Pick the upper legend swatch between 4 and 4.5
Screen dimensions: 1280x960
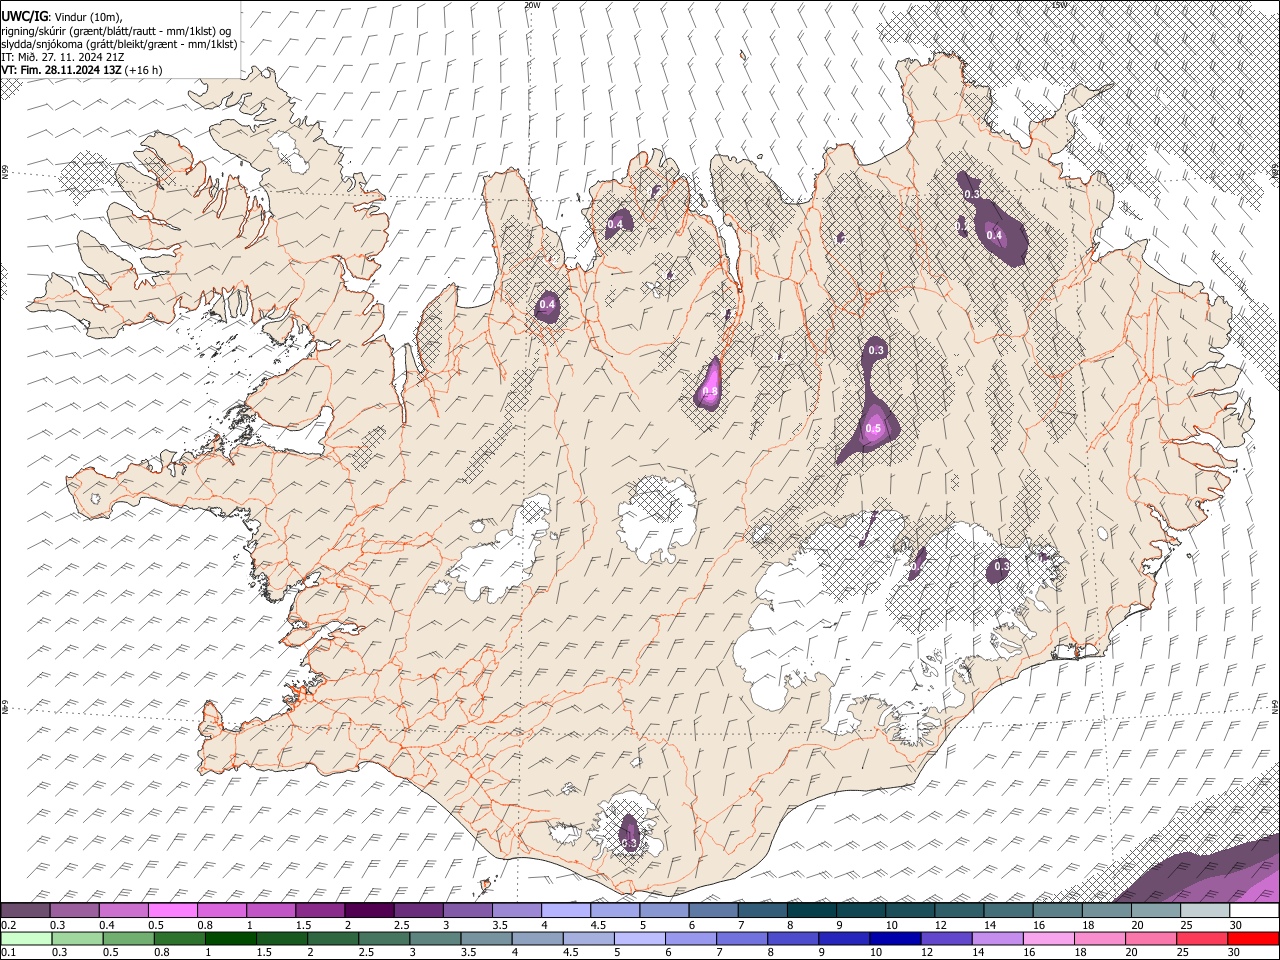click(566, 910)
